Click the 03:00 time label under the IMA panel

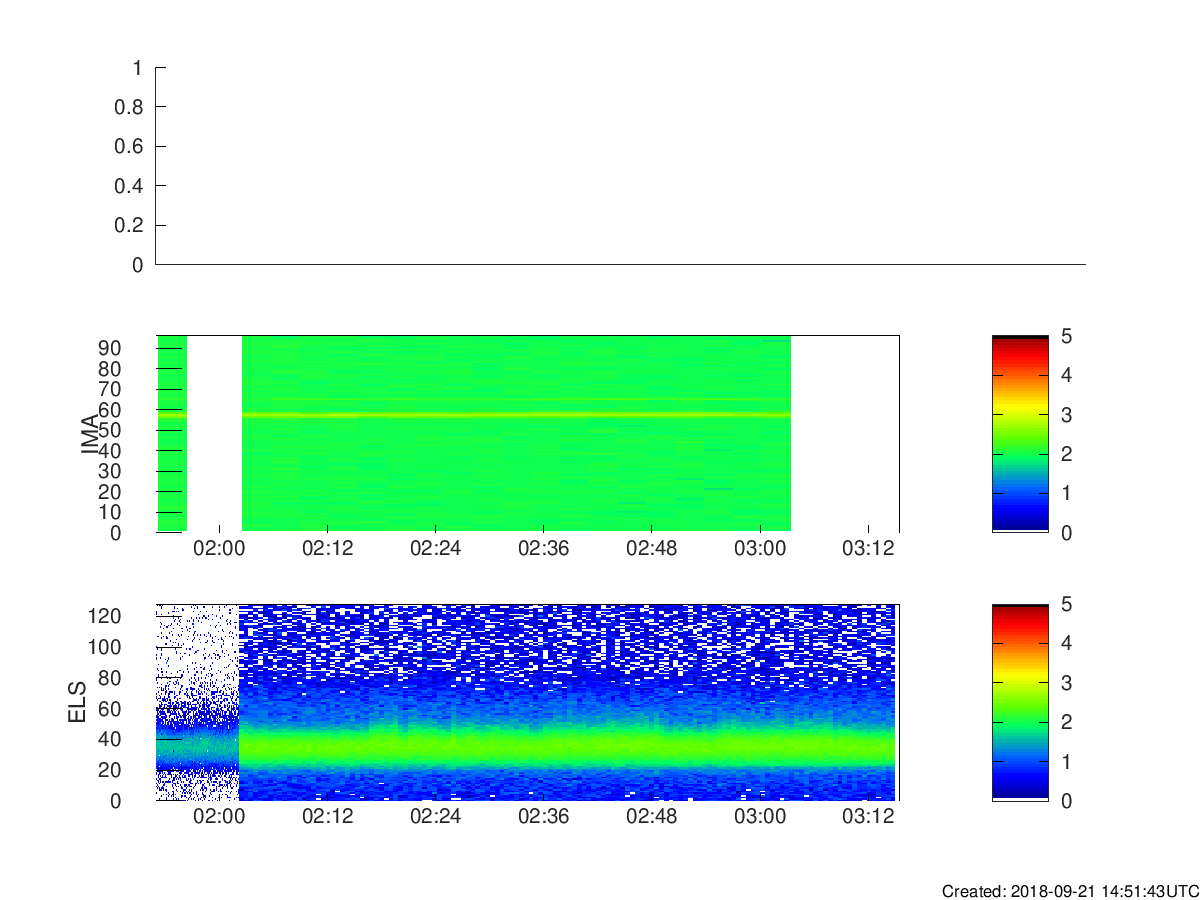point(760,548)
